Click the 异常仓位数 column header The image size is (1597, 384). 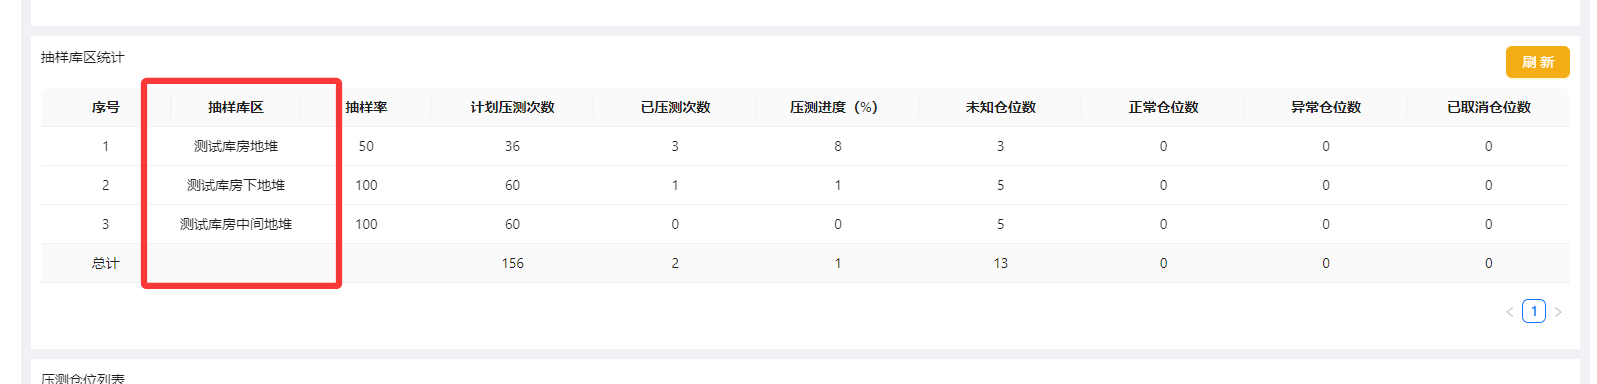pyautogui.click(x=1325, y=107)
